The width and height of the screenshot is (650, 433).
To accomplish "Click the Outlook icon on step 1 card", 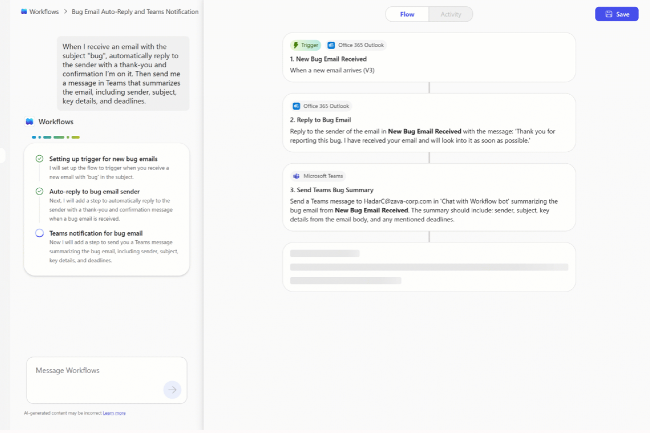I will [x=331, y=45].
